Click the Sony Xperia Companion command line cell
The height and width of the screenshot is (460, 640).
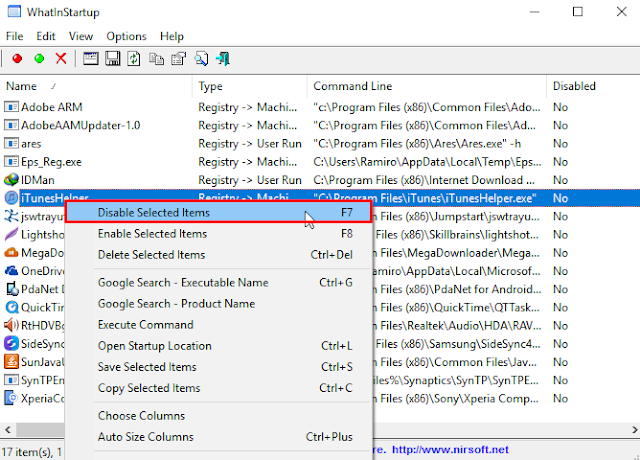[x=456, y=398]
